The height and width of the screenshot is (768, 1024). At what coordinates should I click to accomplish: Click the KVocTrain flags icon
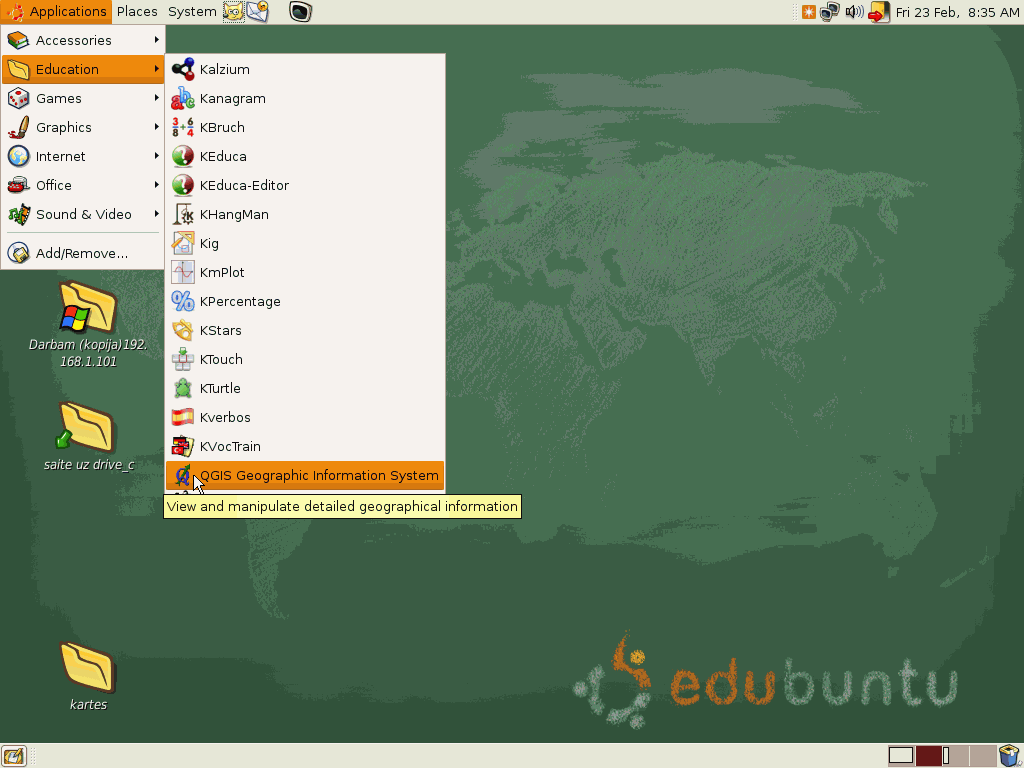(183, 446)
